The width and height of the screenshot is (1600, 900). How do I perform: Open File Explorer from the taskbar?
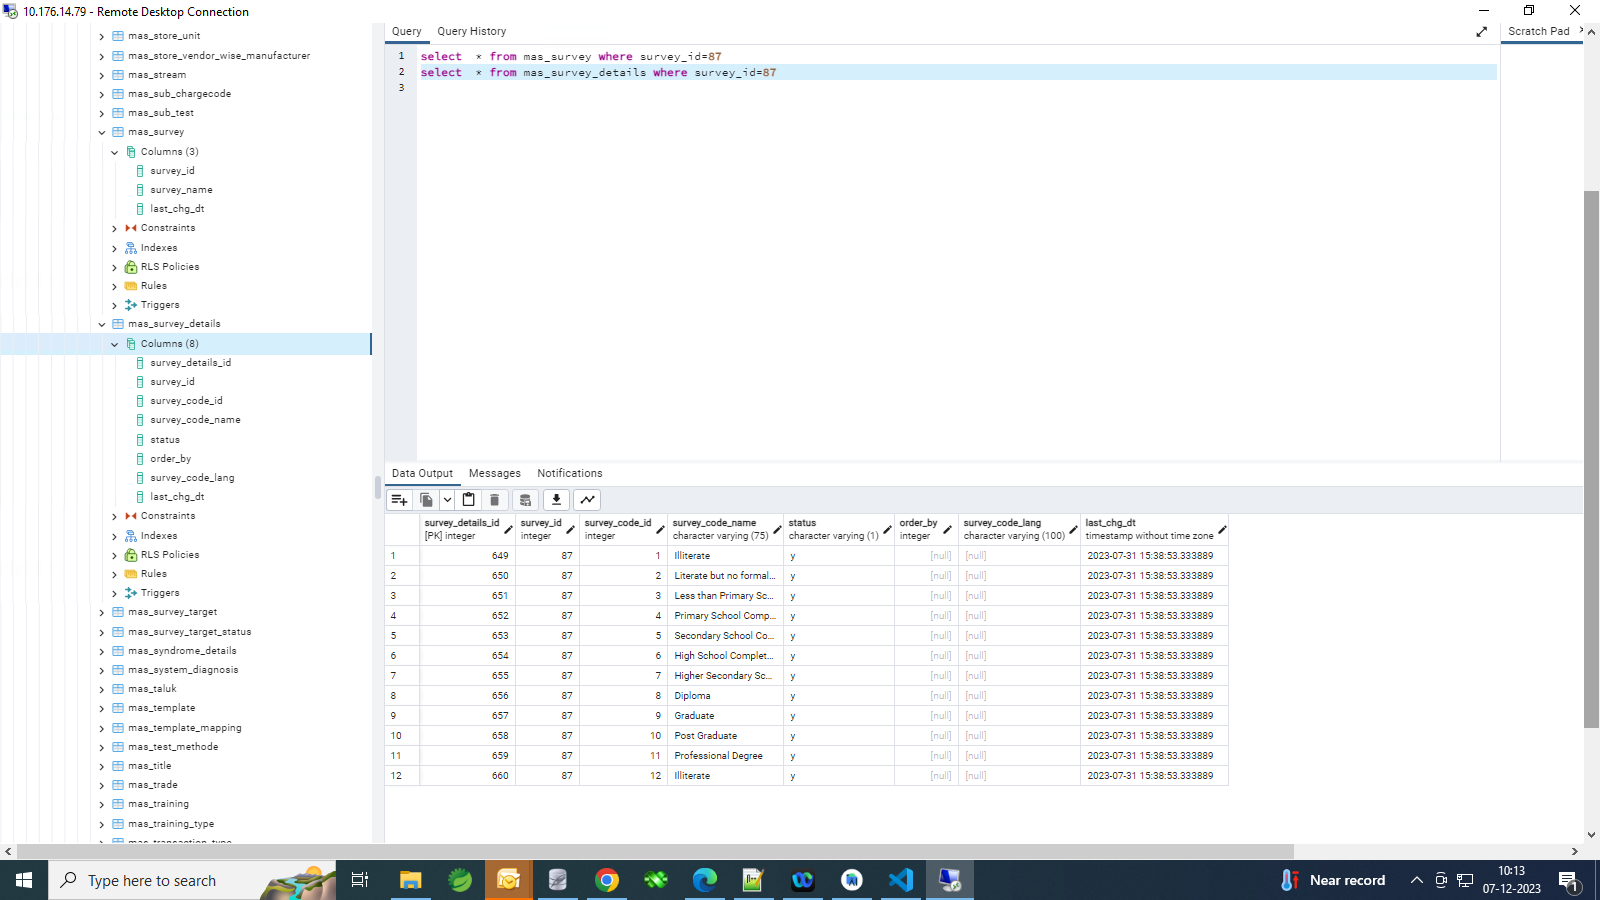pyautogui.click(x=410, y=880)
